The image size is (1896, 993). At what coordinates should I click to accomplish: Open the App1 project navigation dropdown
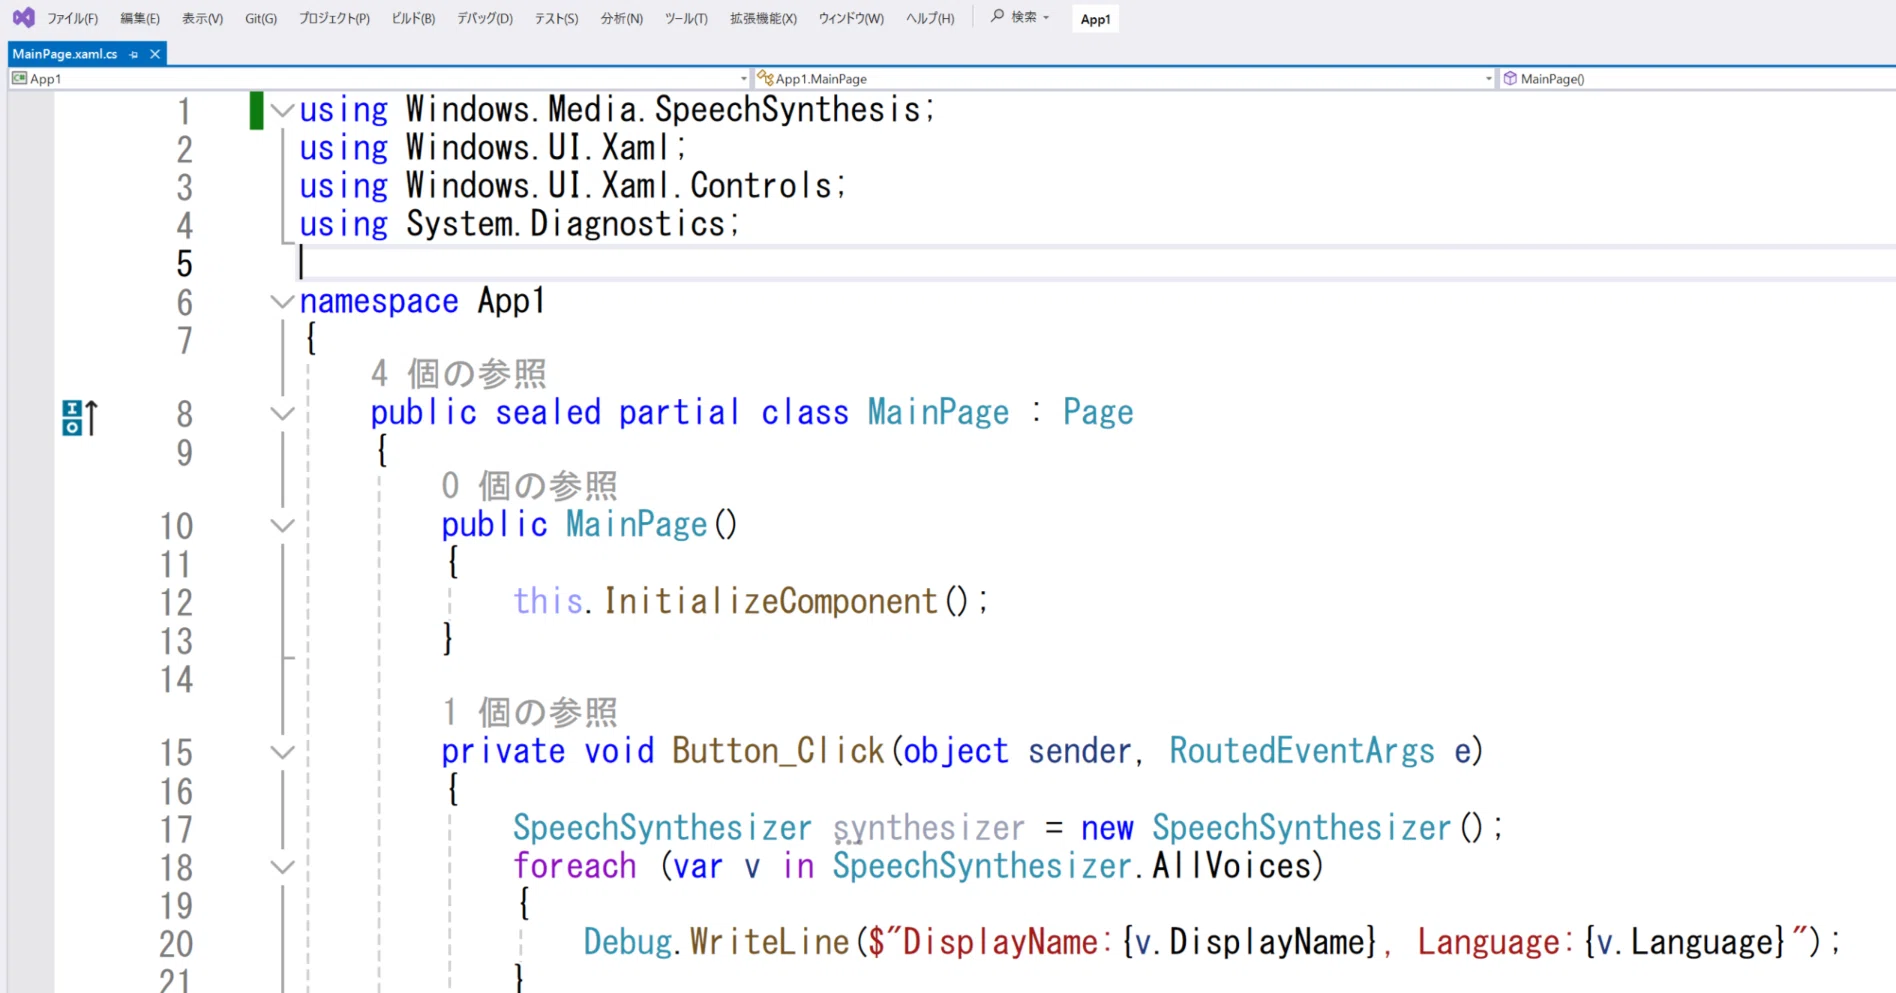[380, 79]
